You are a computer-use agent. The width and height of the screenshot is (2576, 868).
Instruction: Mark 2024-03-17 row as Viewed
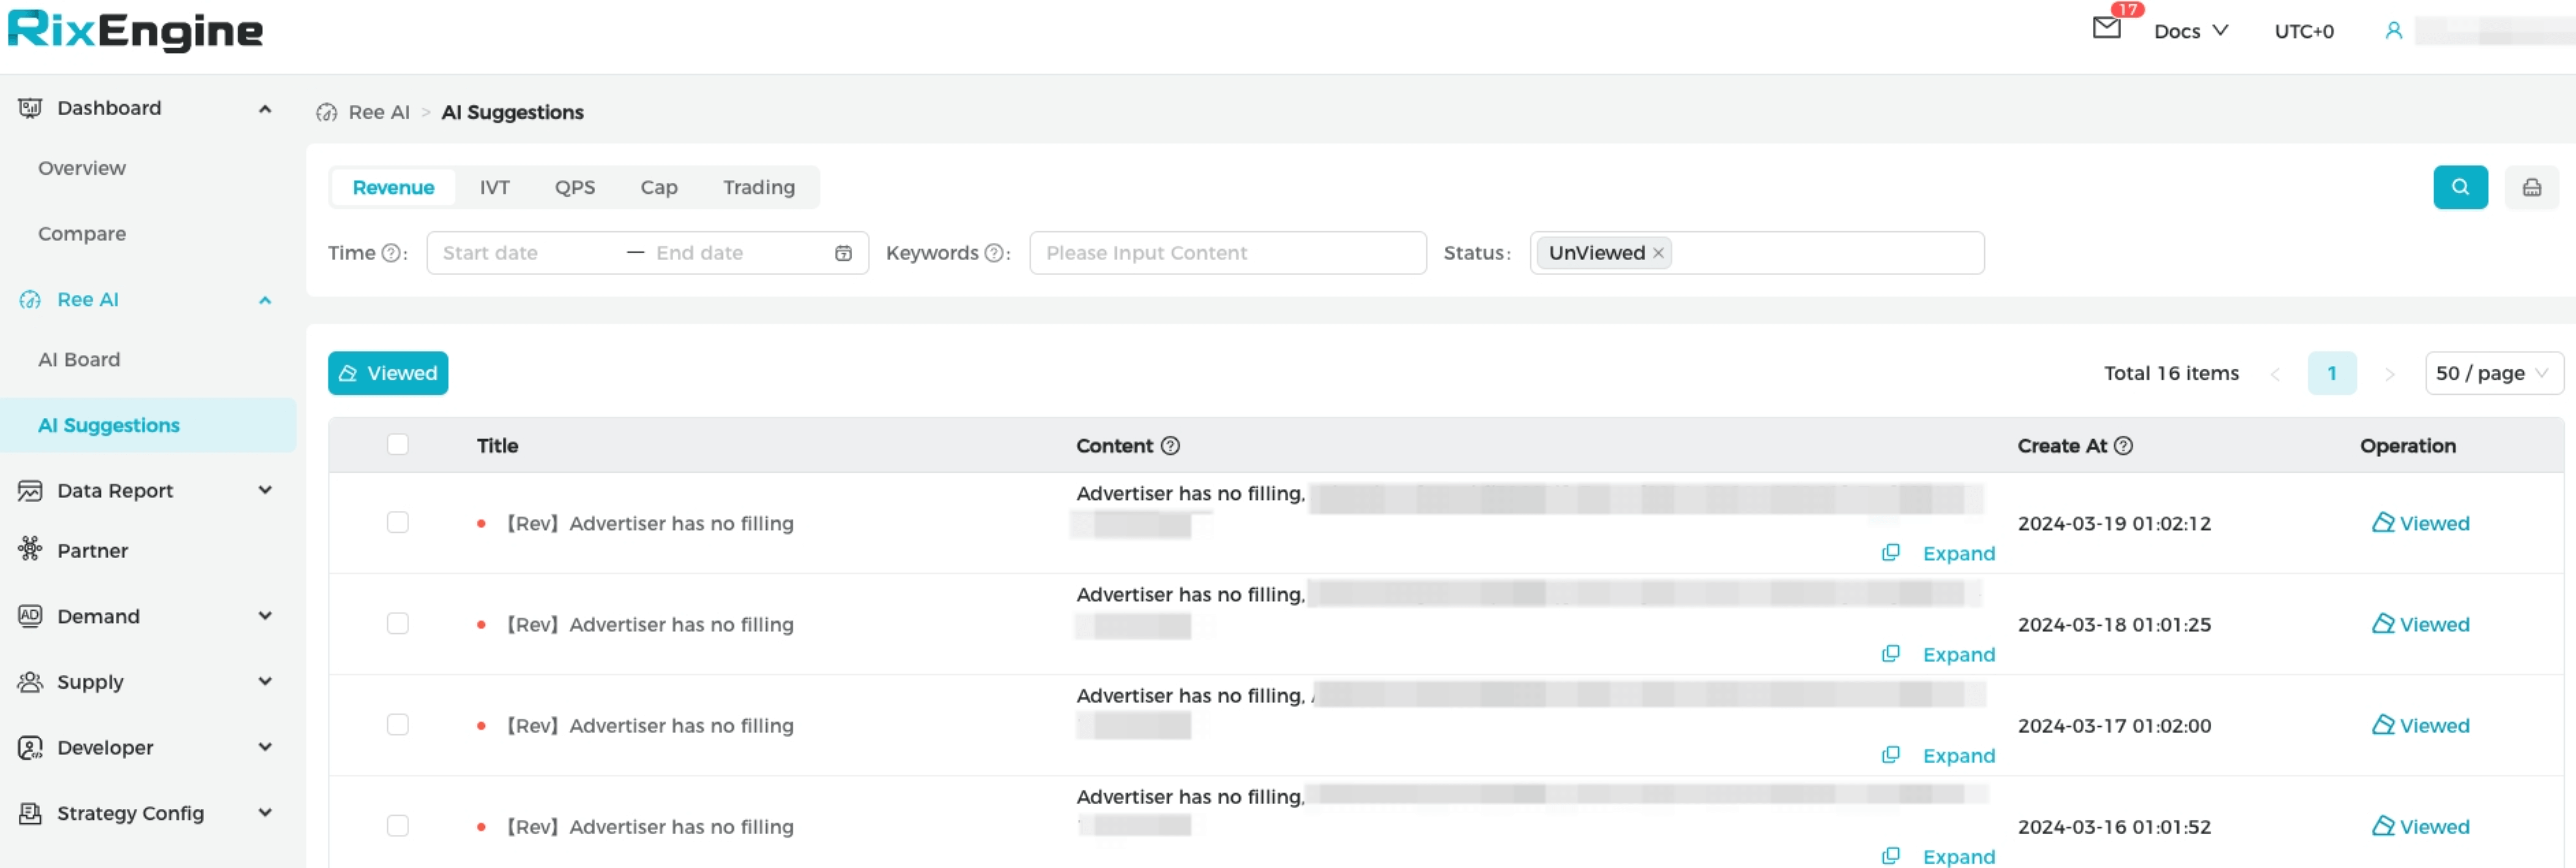[2420, 725]
